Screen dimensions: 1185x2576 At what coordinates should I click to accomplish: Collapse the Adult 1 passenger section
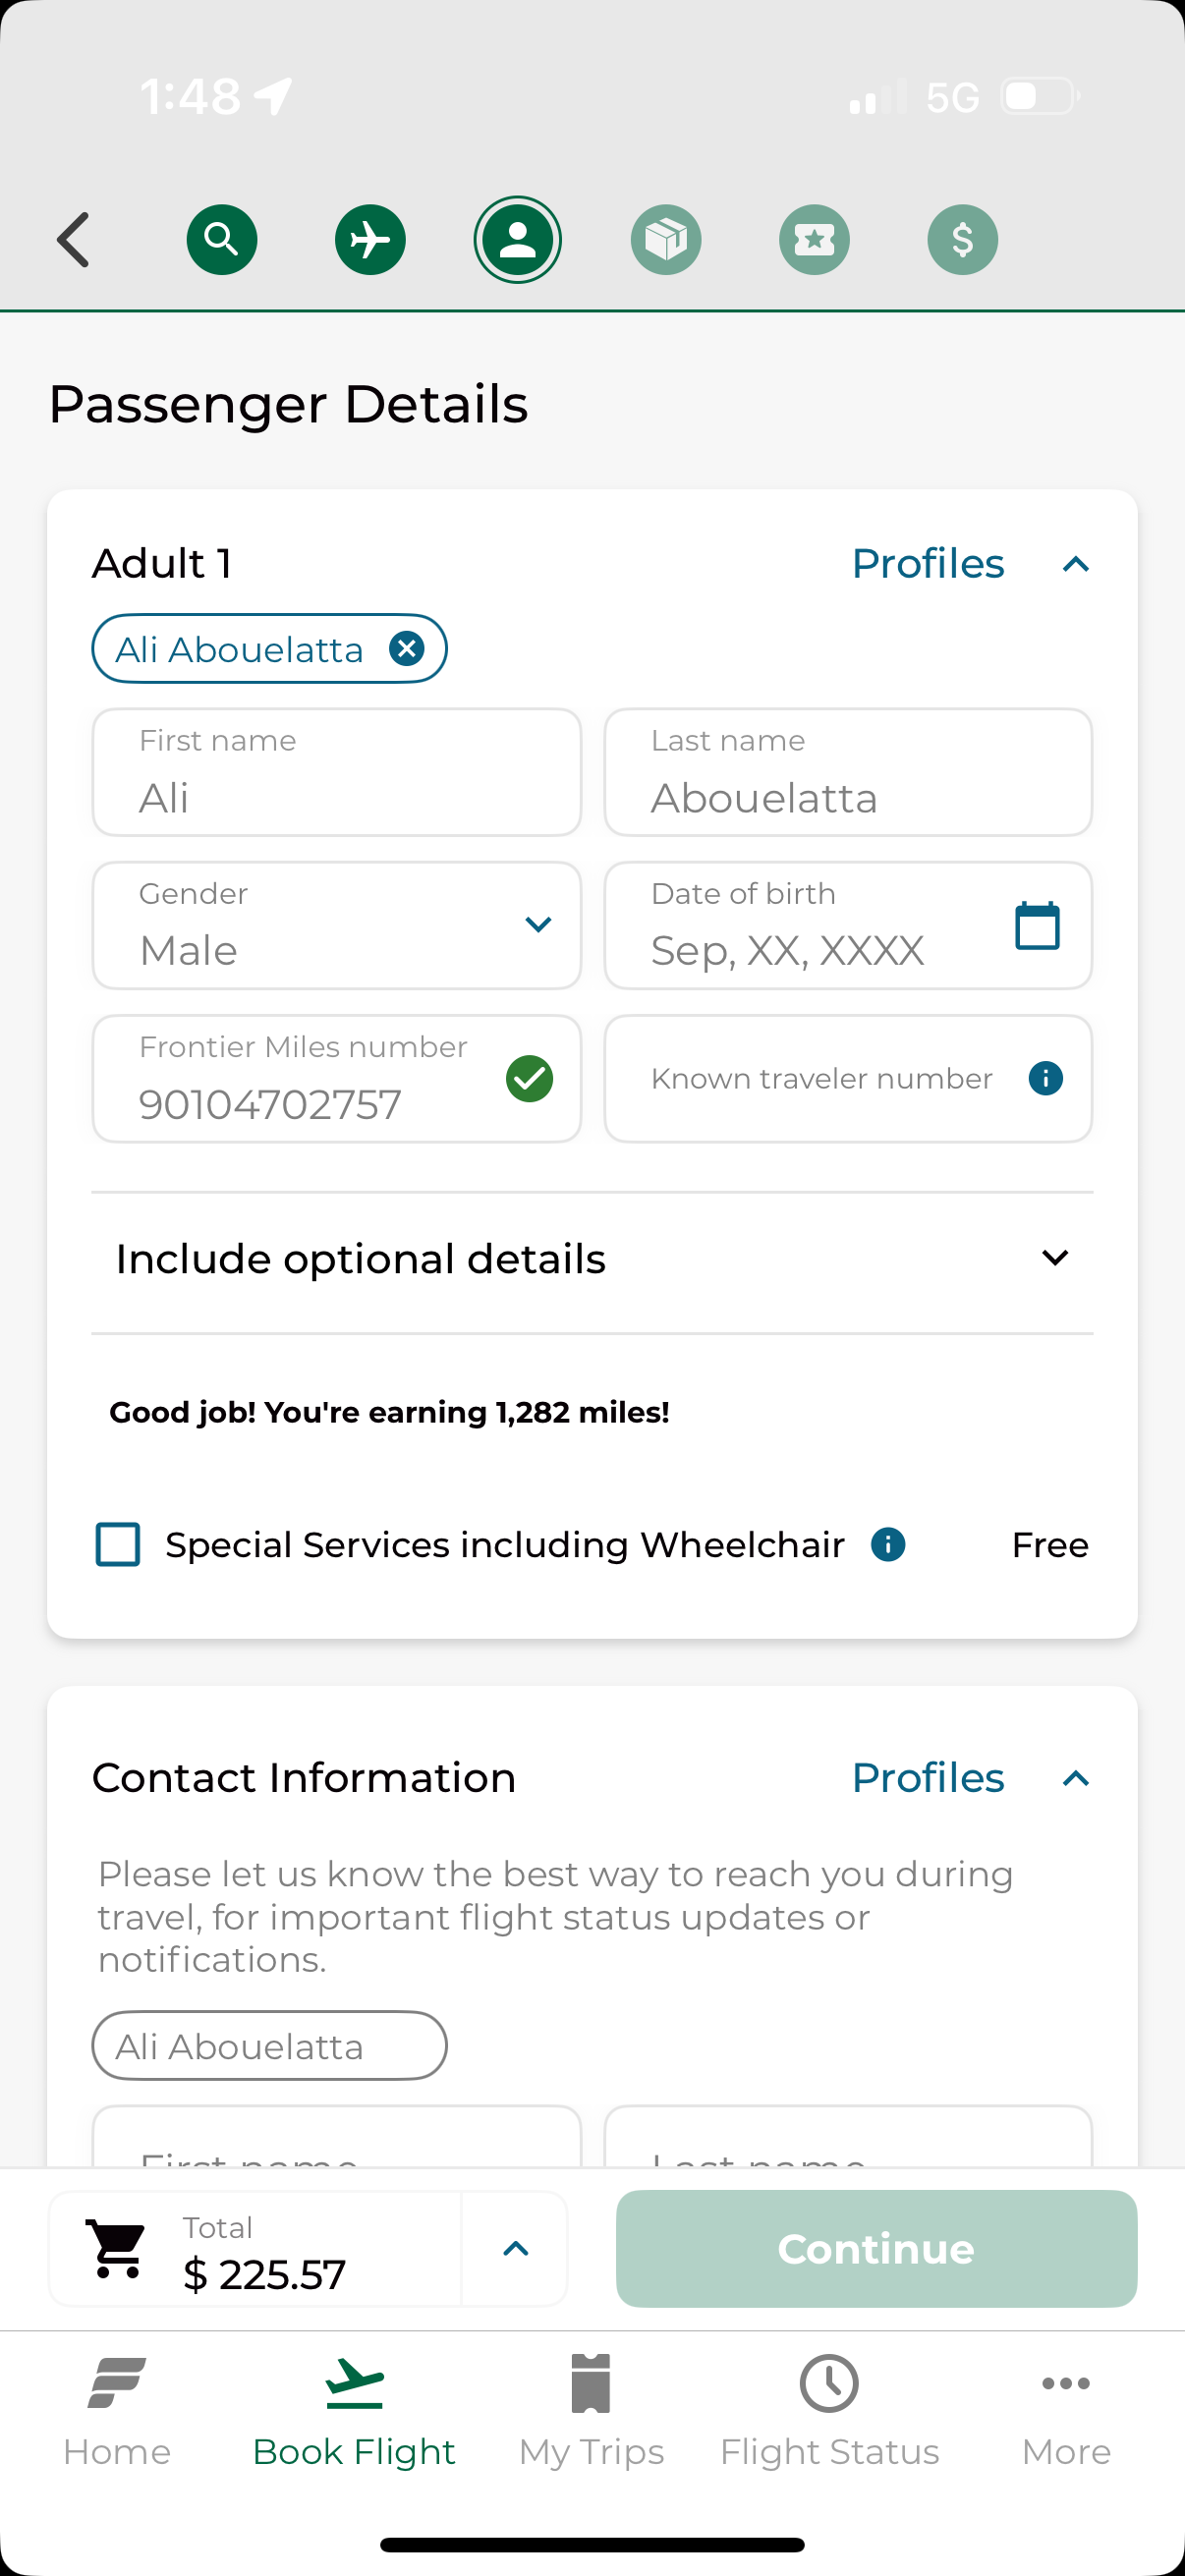pyautogui.click(x=1076, y=563)
